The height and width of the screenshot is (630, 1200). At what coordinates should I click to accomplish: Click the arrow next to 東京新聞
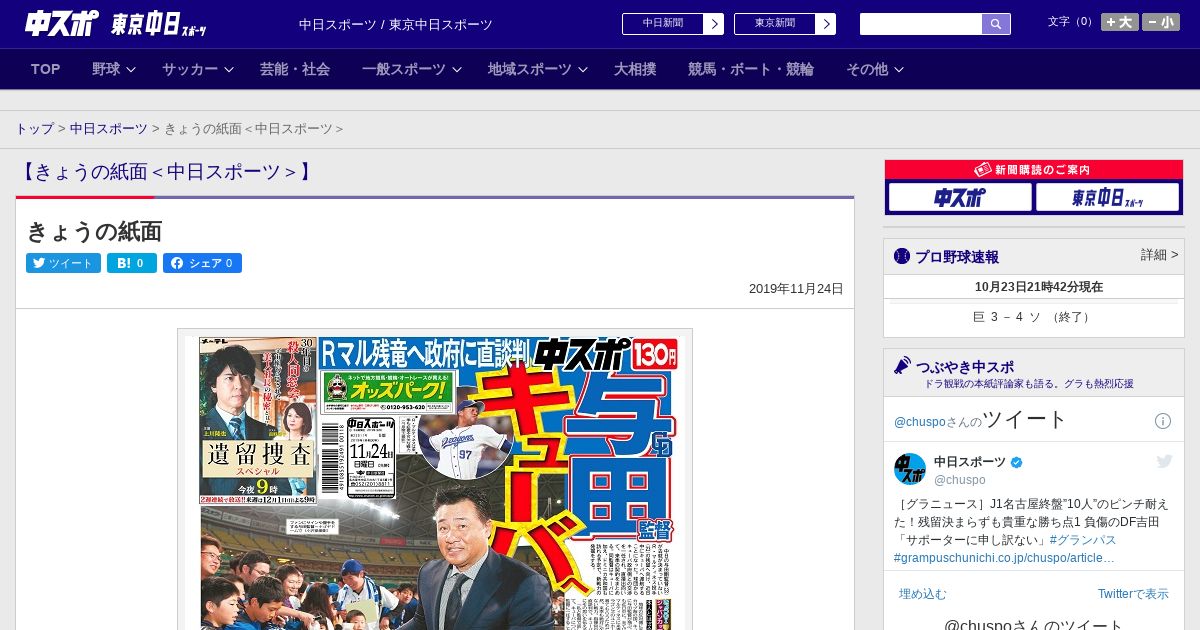826,24
